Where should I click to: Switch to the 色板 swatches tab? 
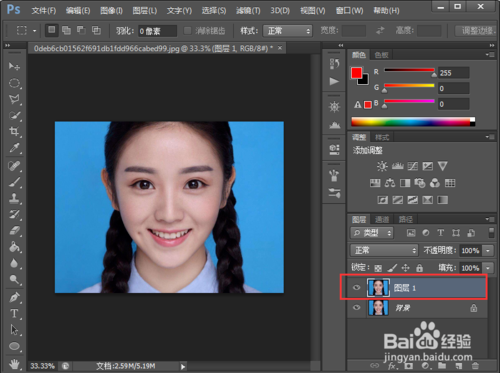click(381, 55)
